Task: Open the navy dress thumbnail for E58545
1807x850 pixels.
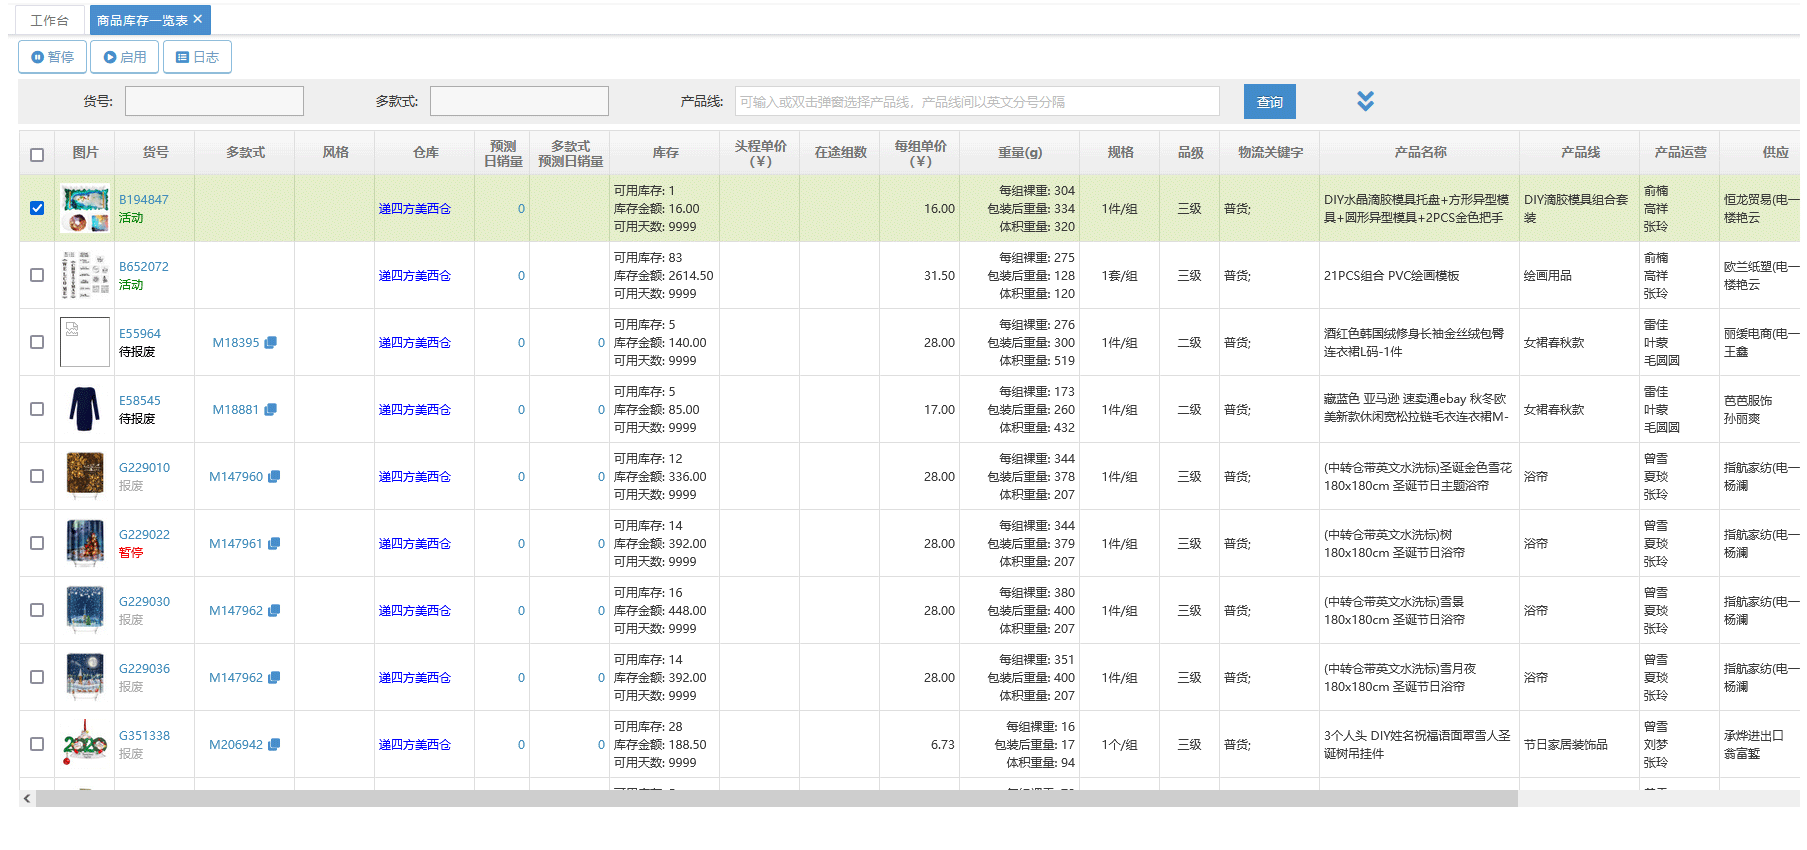Action: [x=85, y=409]
